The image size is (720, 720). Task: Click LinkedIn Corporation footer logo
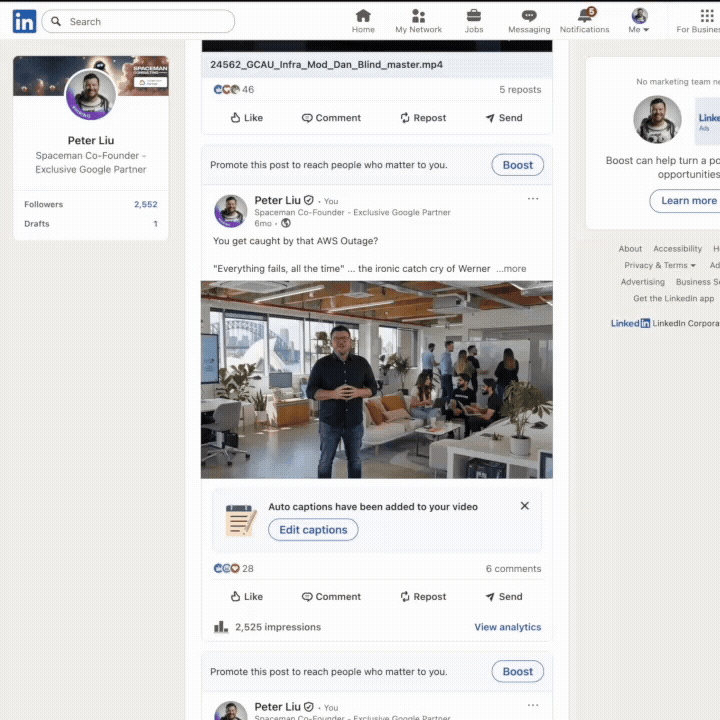[x=630, y=323]
